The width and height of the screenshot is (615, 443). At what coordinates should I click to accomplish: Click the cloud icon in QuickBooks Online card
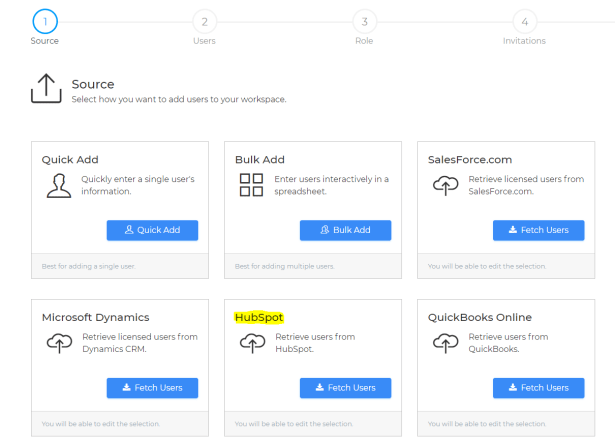(444, 343)
